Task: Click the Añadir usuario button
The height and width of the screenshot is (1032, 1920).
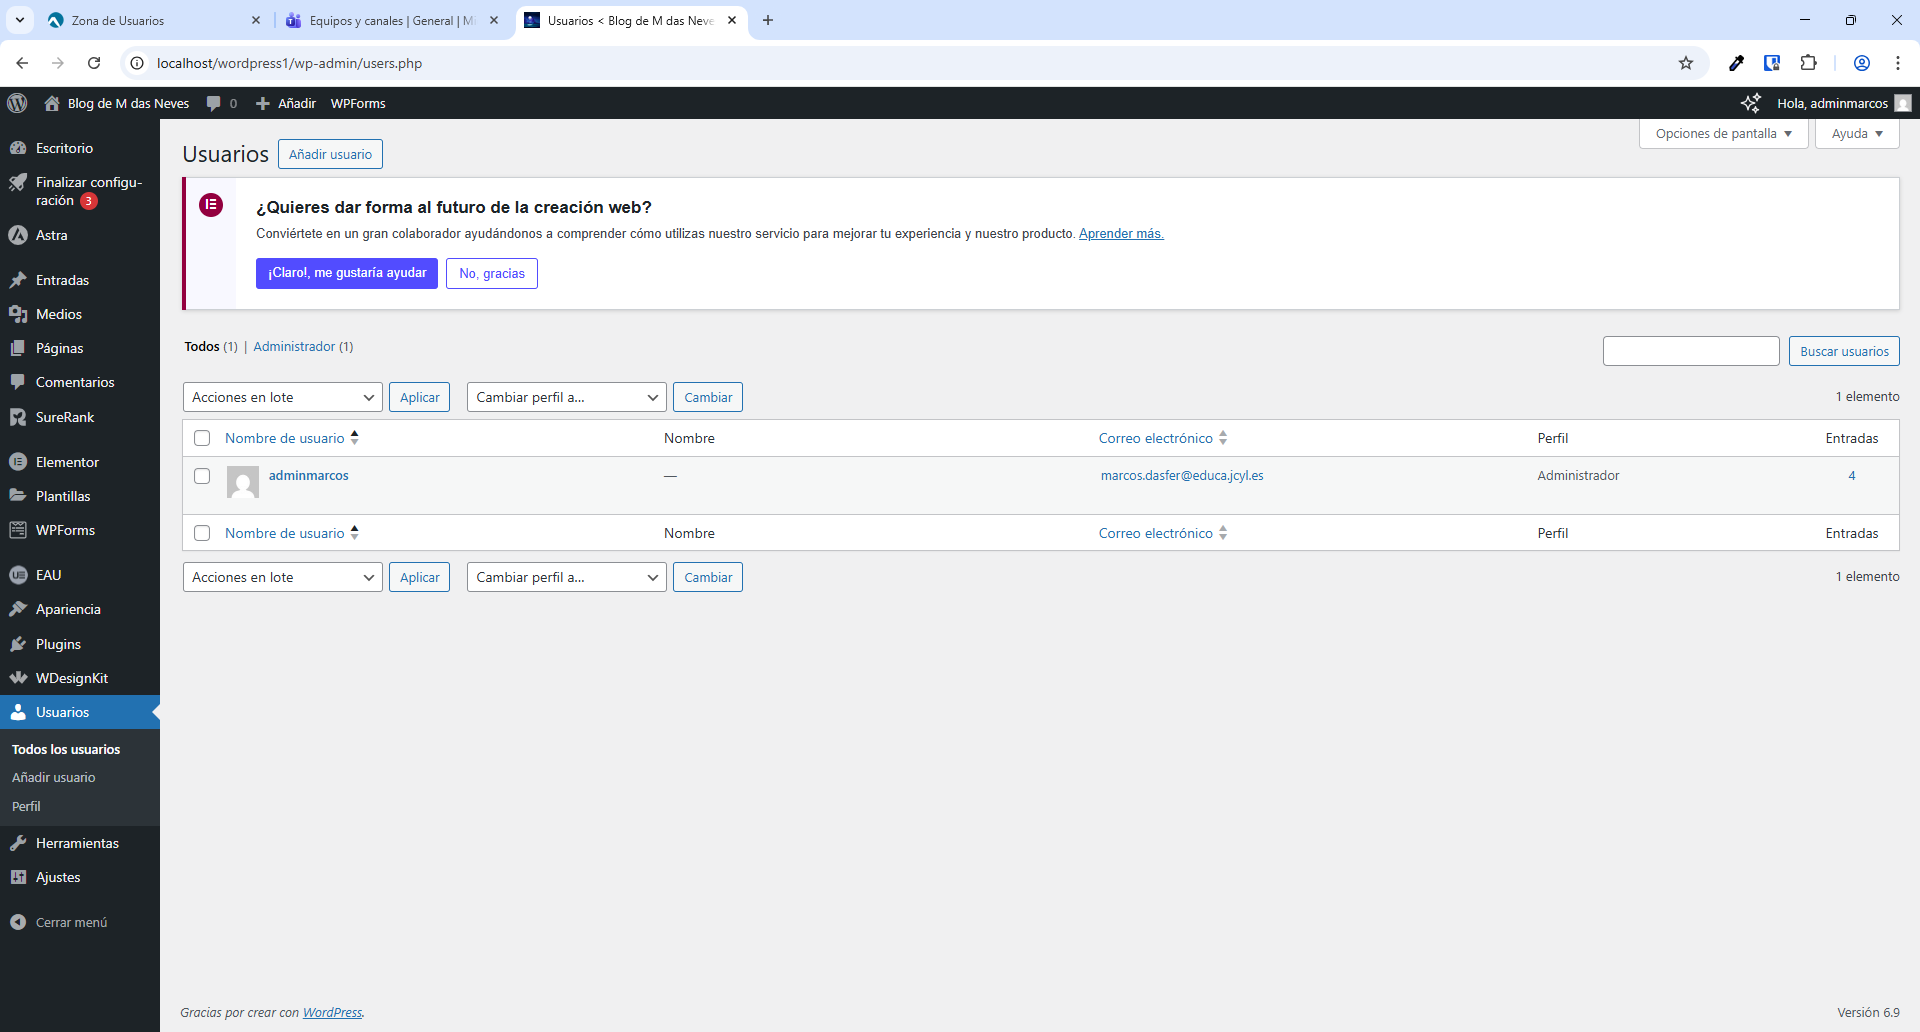Action: point(330,154)
